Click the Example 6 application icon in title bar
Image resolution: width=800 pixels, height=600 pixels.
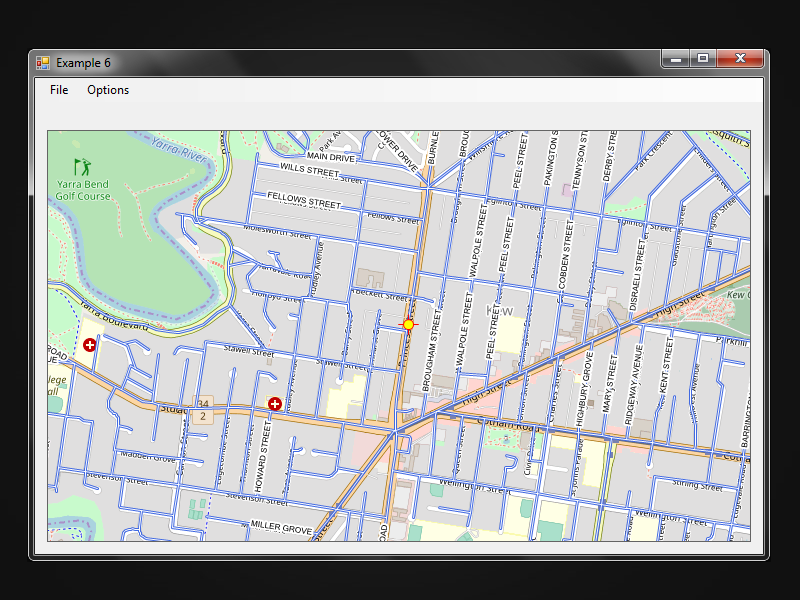43,63
